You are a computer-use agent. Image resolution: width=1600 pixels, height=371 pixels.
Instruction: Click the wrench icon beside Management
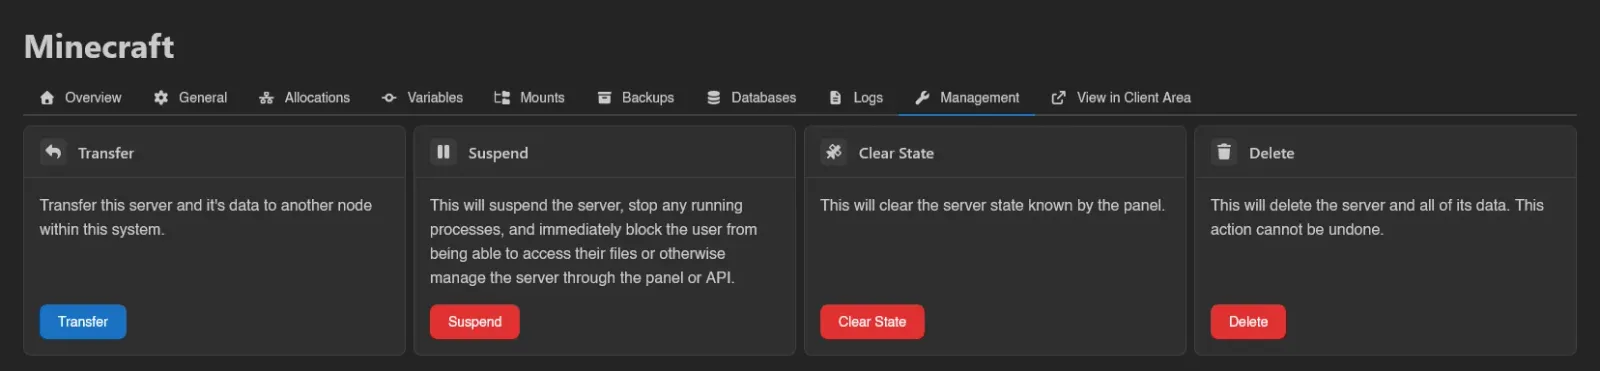[x=922, y=98]
